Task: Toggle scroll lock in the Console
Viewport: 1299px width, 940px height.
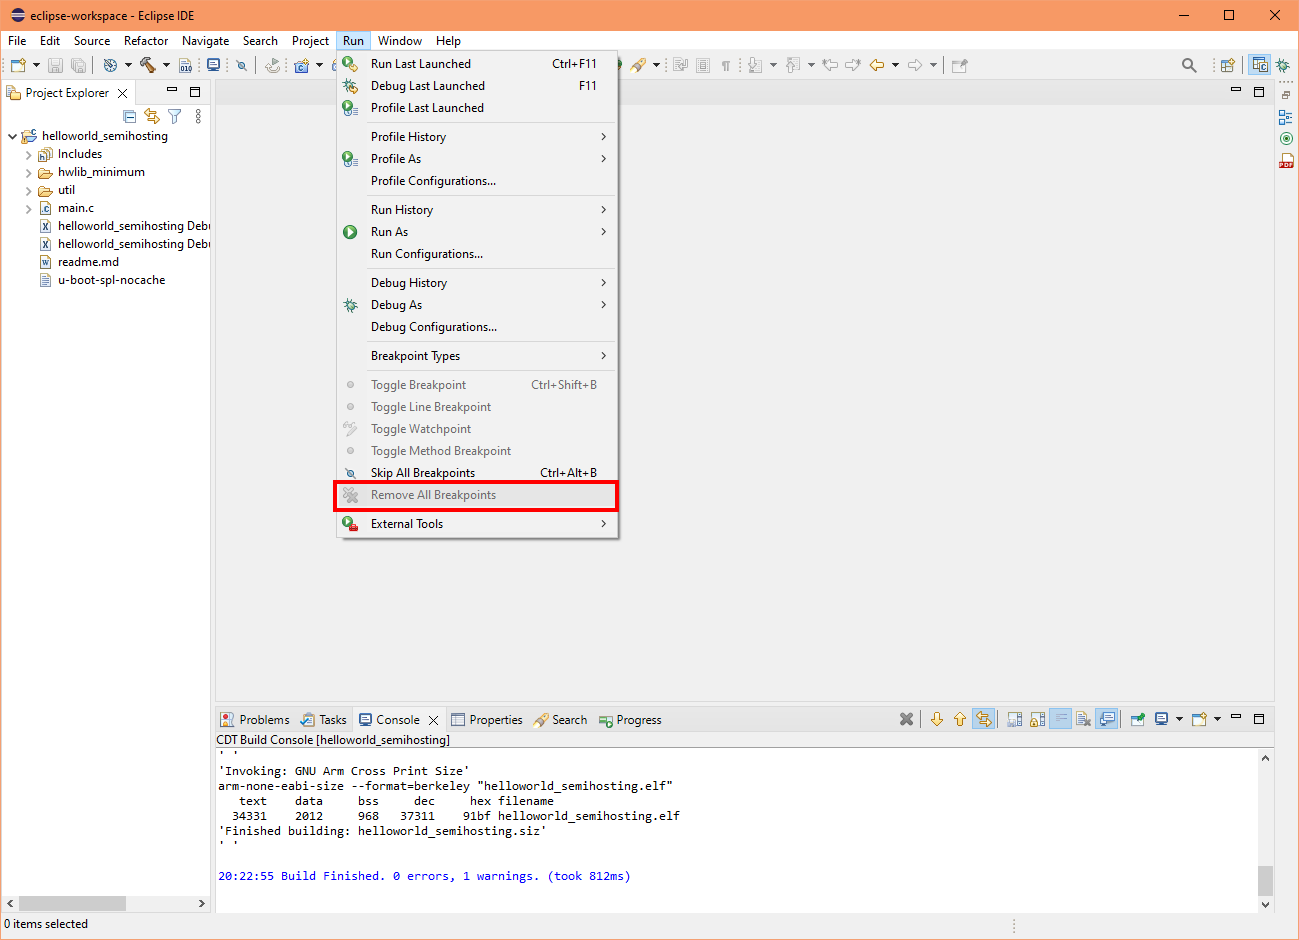Action: (1035, 718)
